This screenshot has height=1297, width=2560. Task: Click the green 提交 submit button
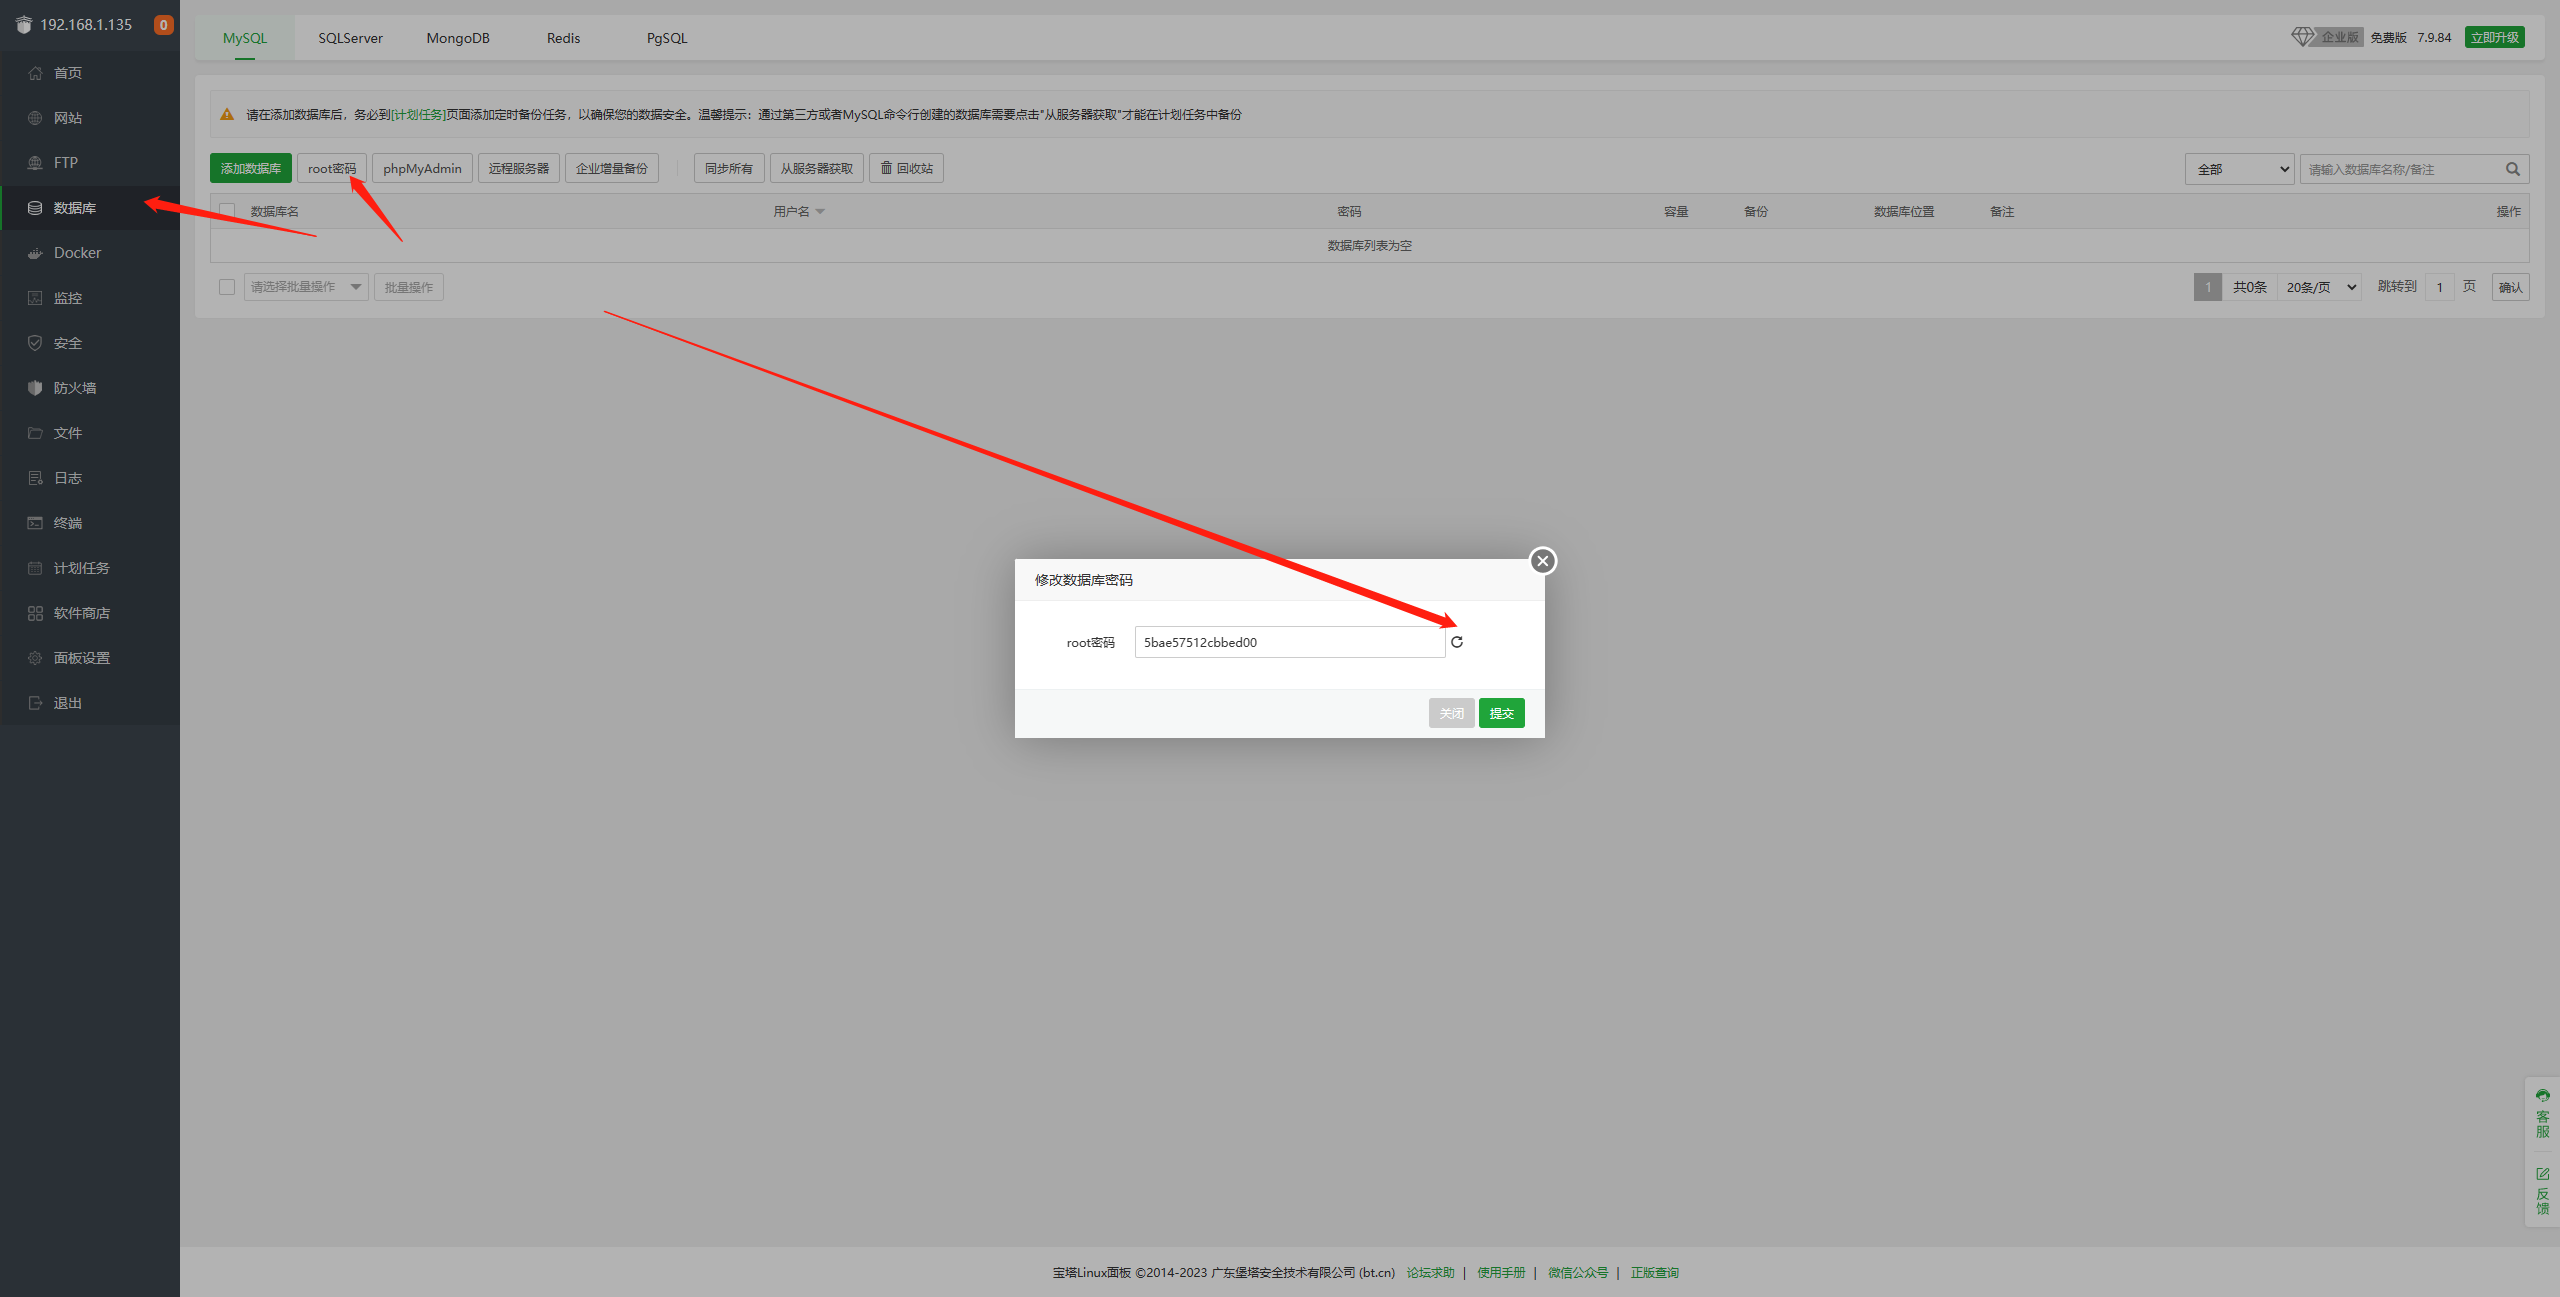1501,713
